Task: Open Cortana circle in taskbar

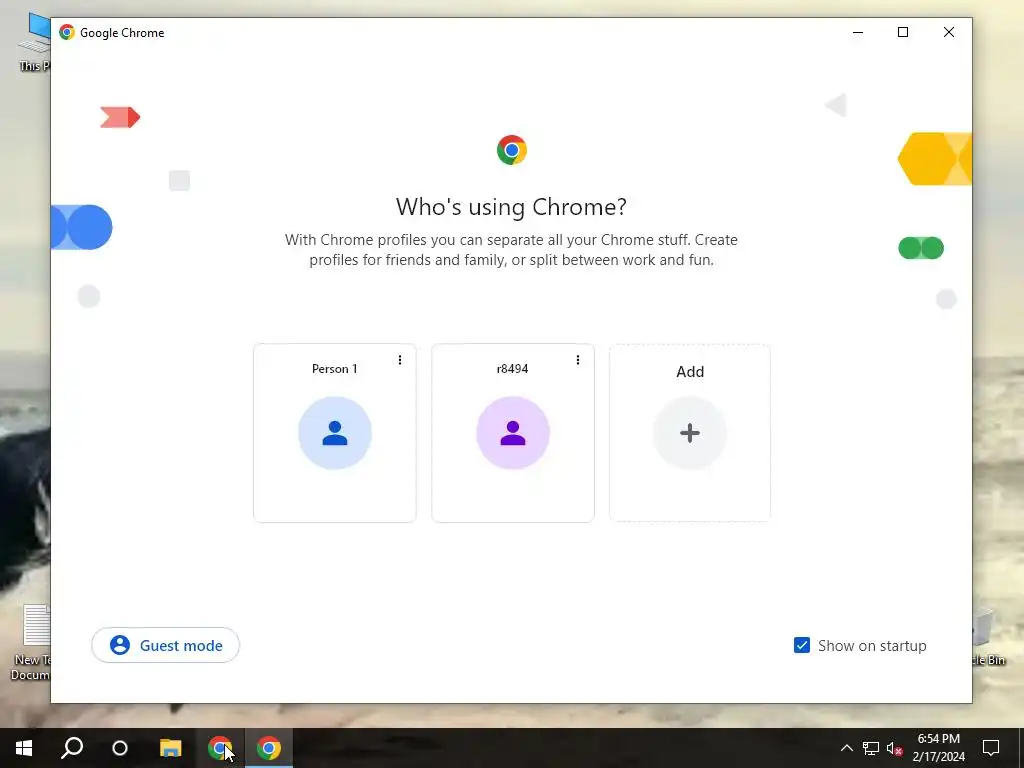Action: 120,748
